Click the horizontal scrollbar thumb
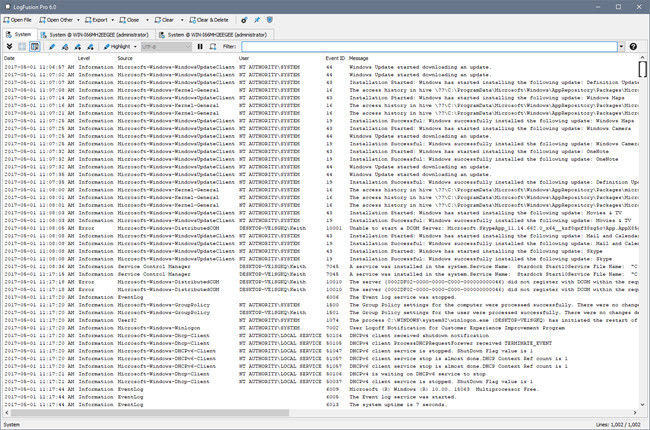The image size is (650, 430). (x=150, y=413)
